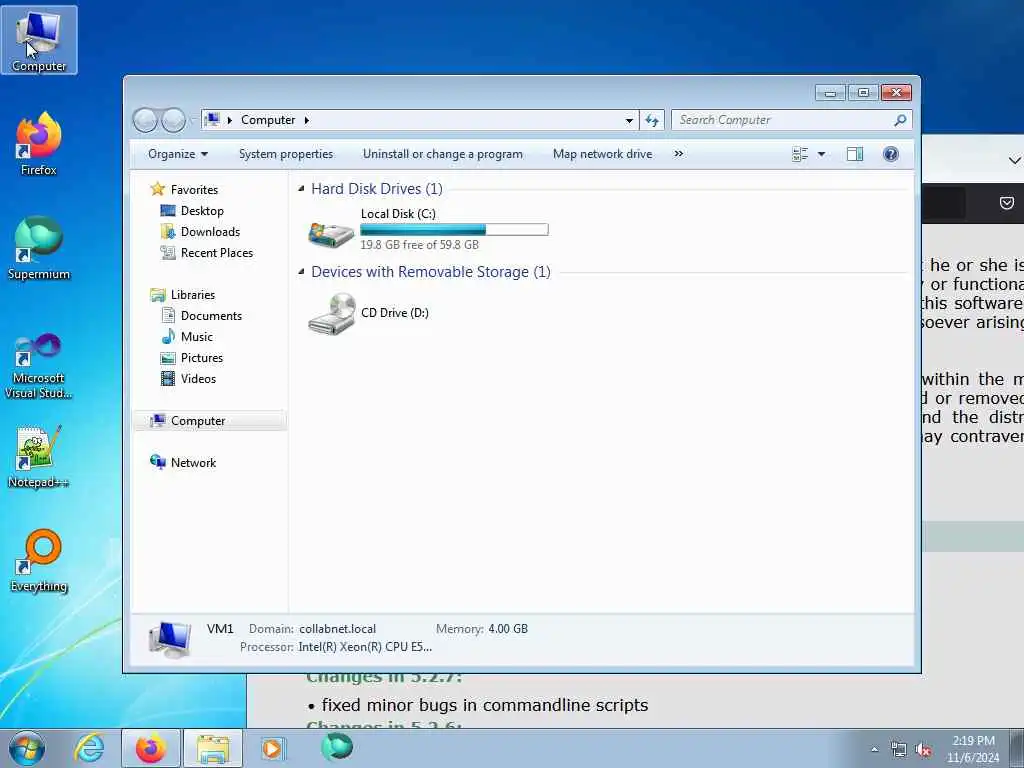Click the VM1 computer icon in details pane
This screenshot has height=768, width=1024.
click(x=170, y=639)
